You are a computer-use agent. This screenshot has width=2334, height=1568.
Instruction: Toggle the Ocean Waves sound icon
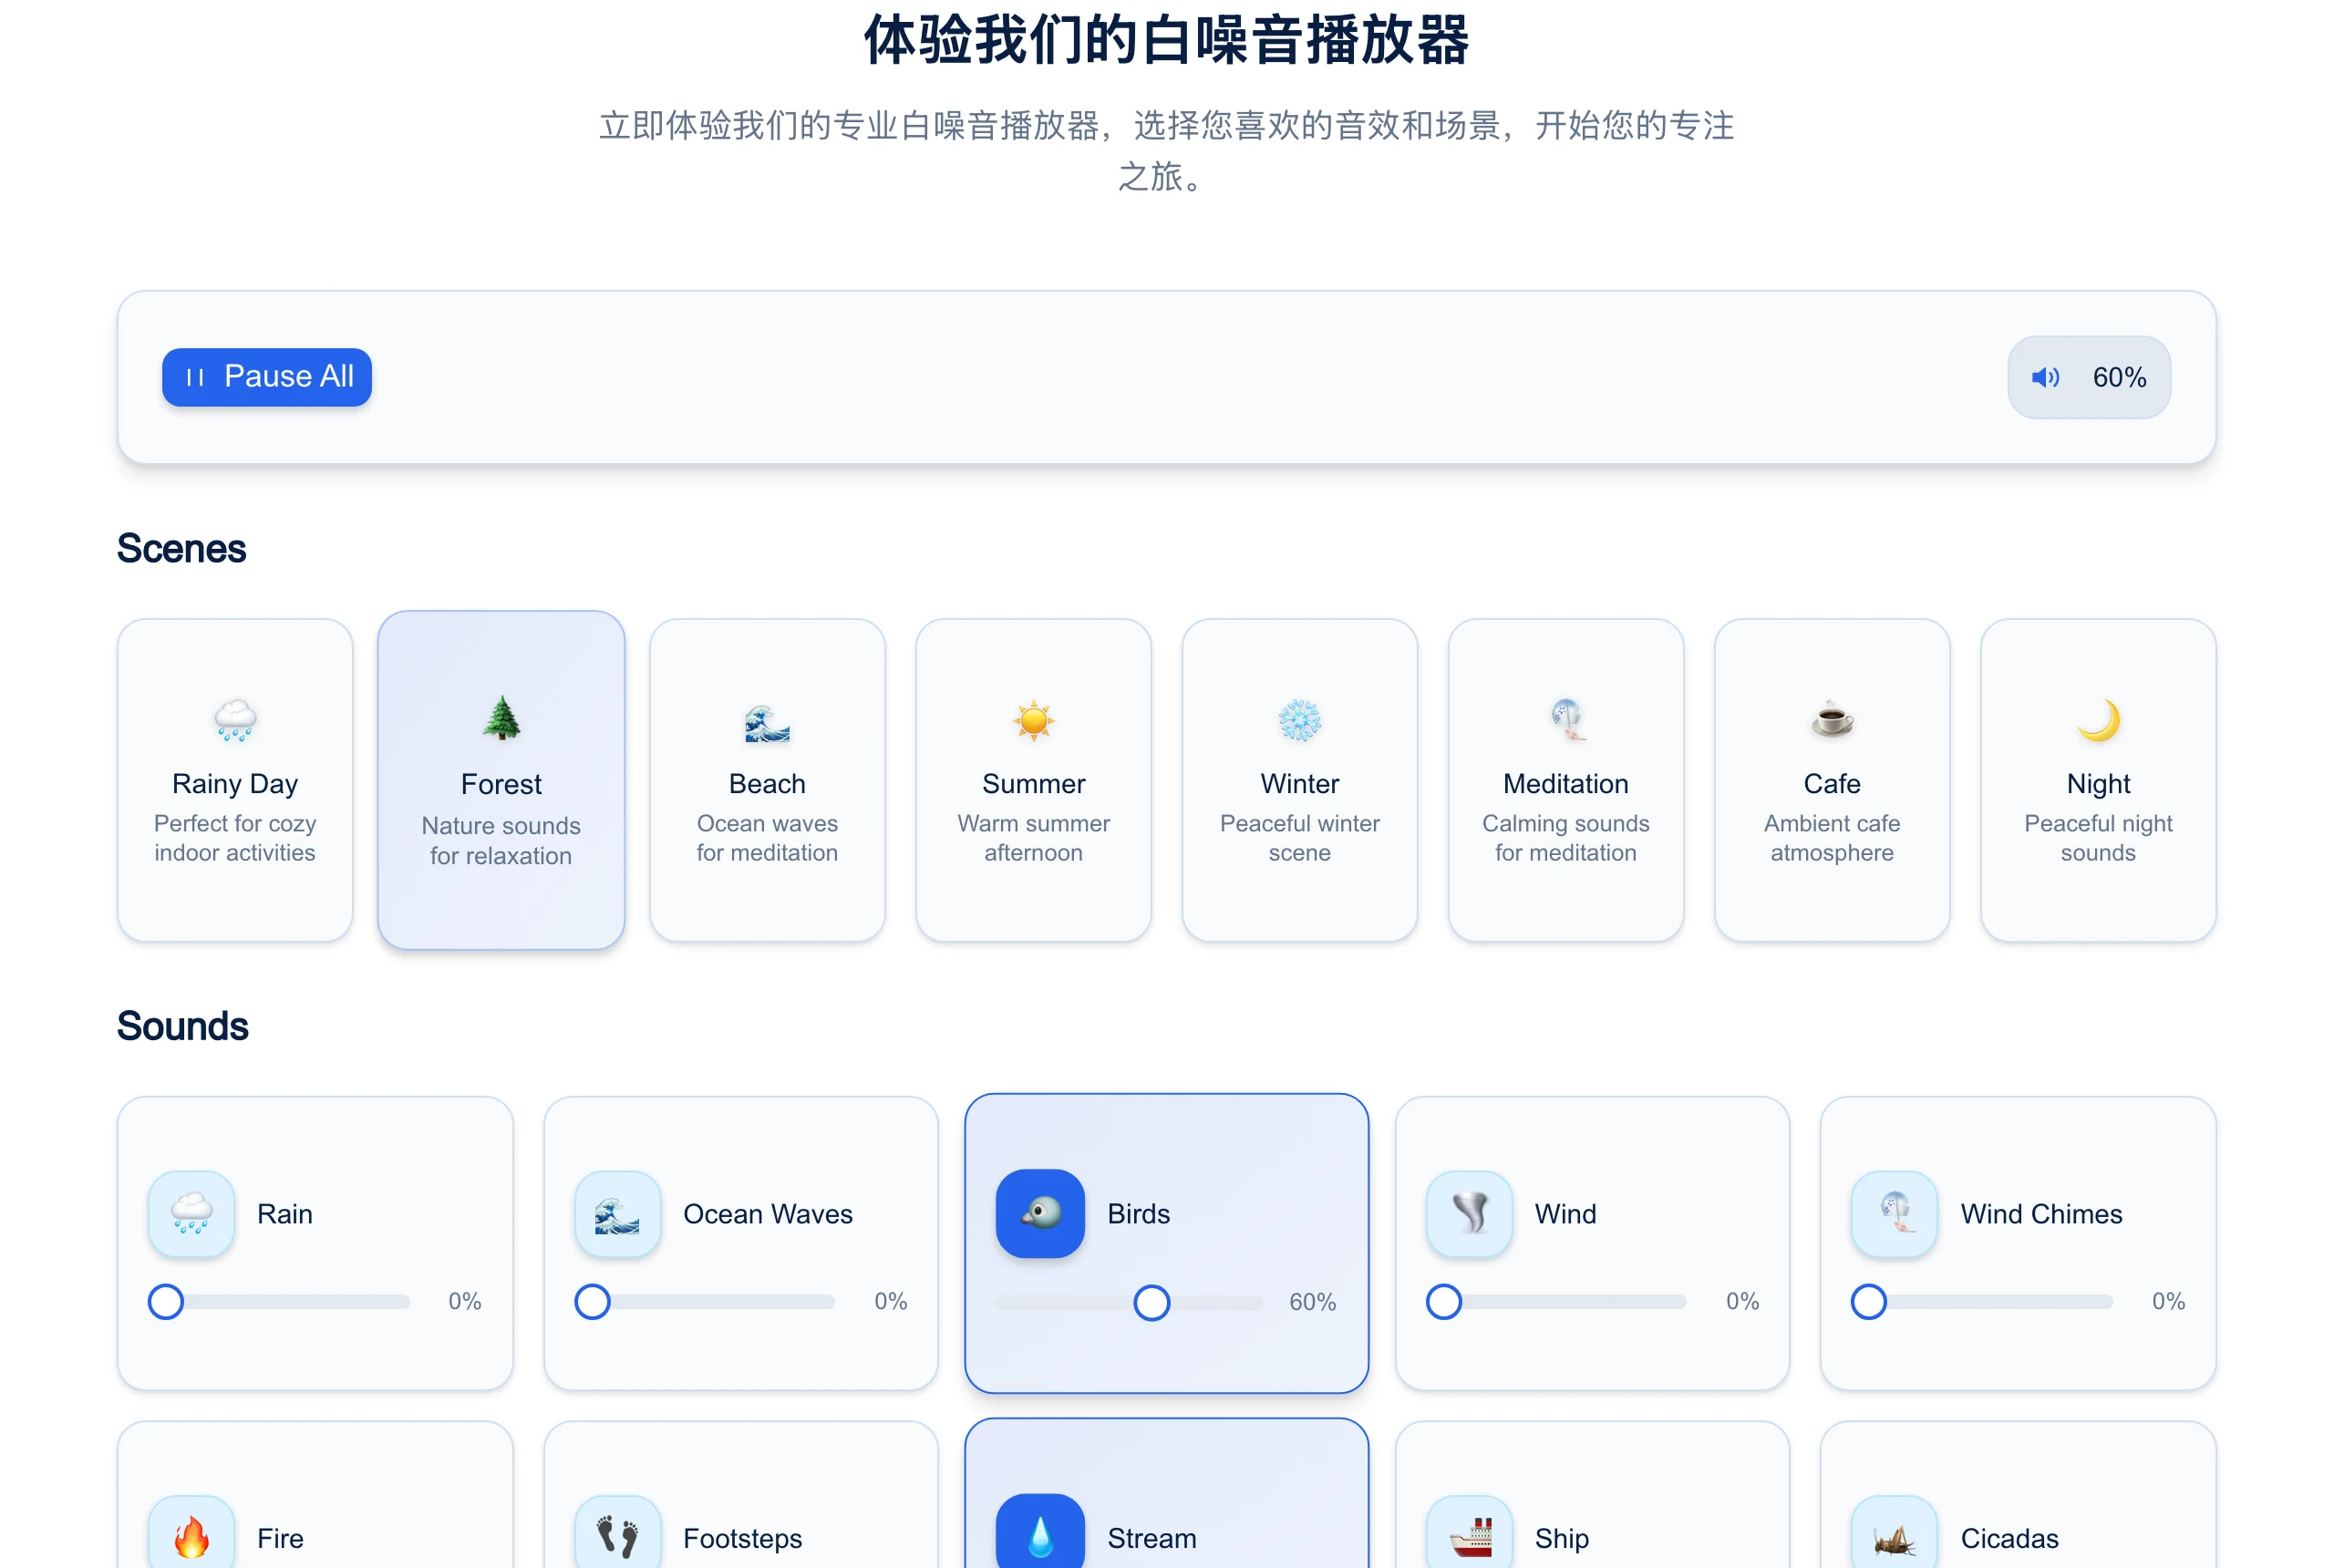pos(617,1214)
